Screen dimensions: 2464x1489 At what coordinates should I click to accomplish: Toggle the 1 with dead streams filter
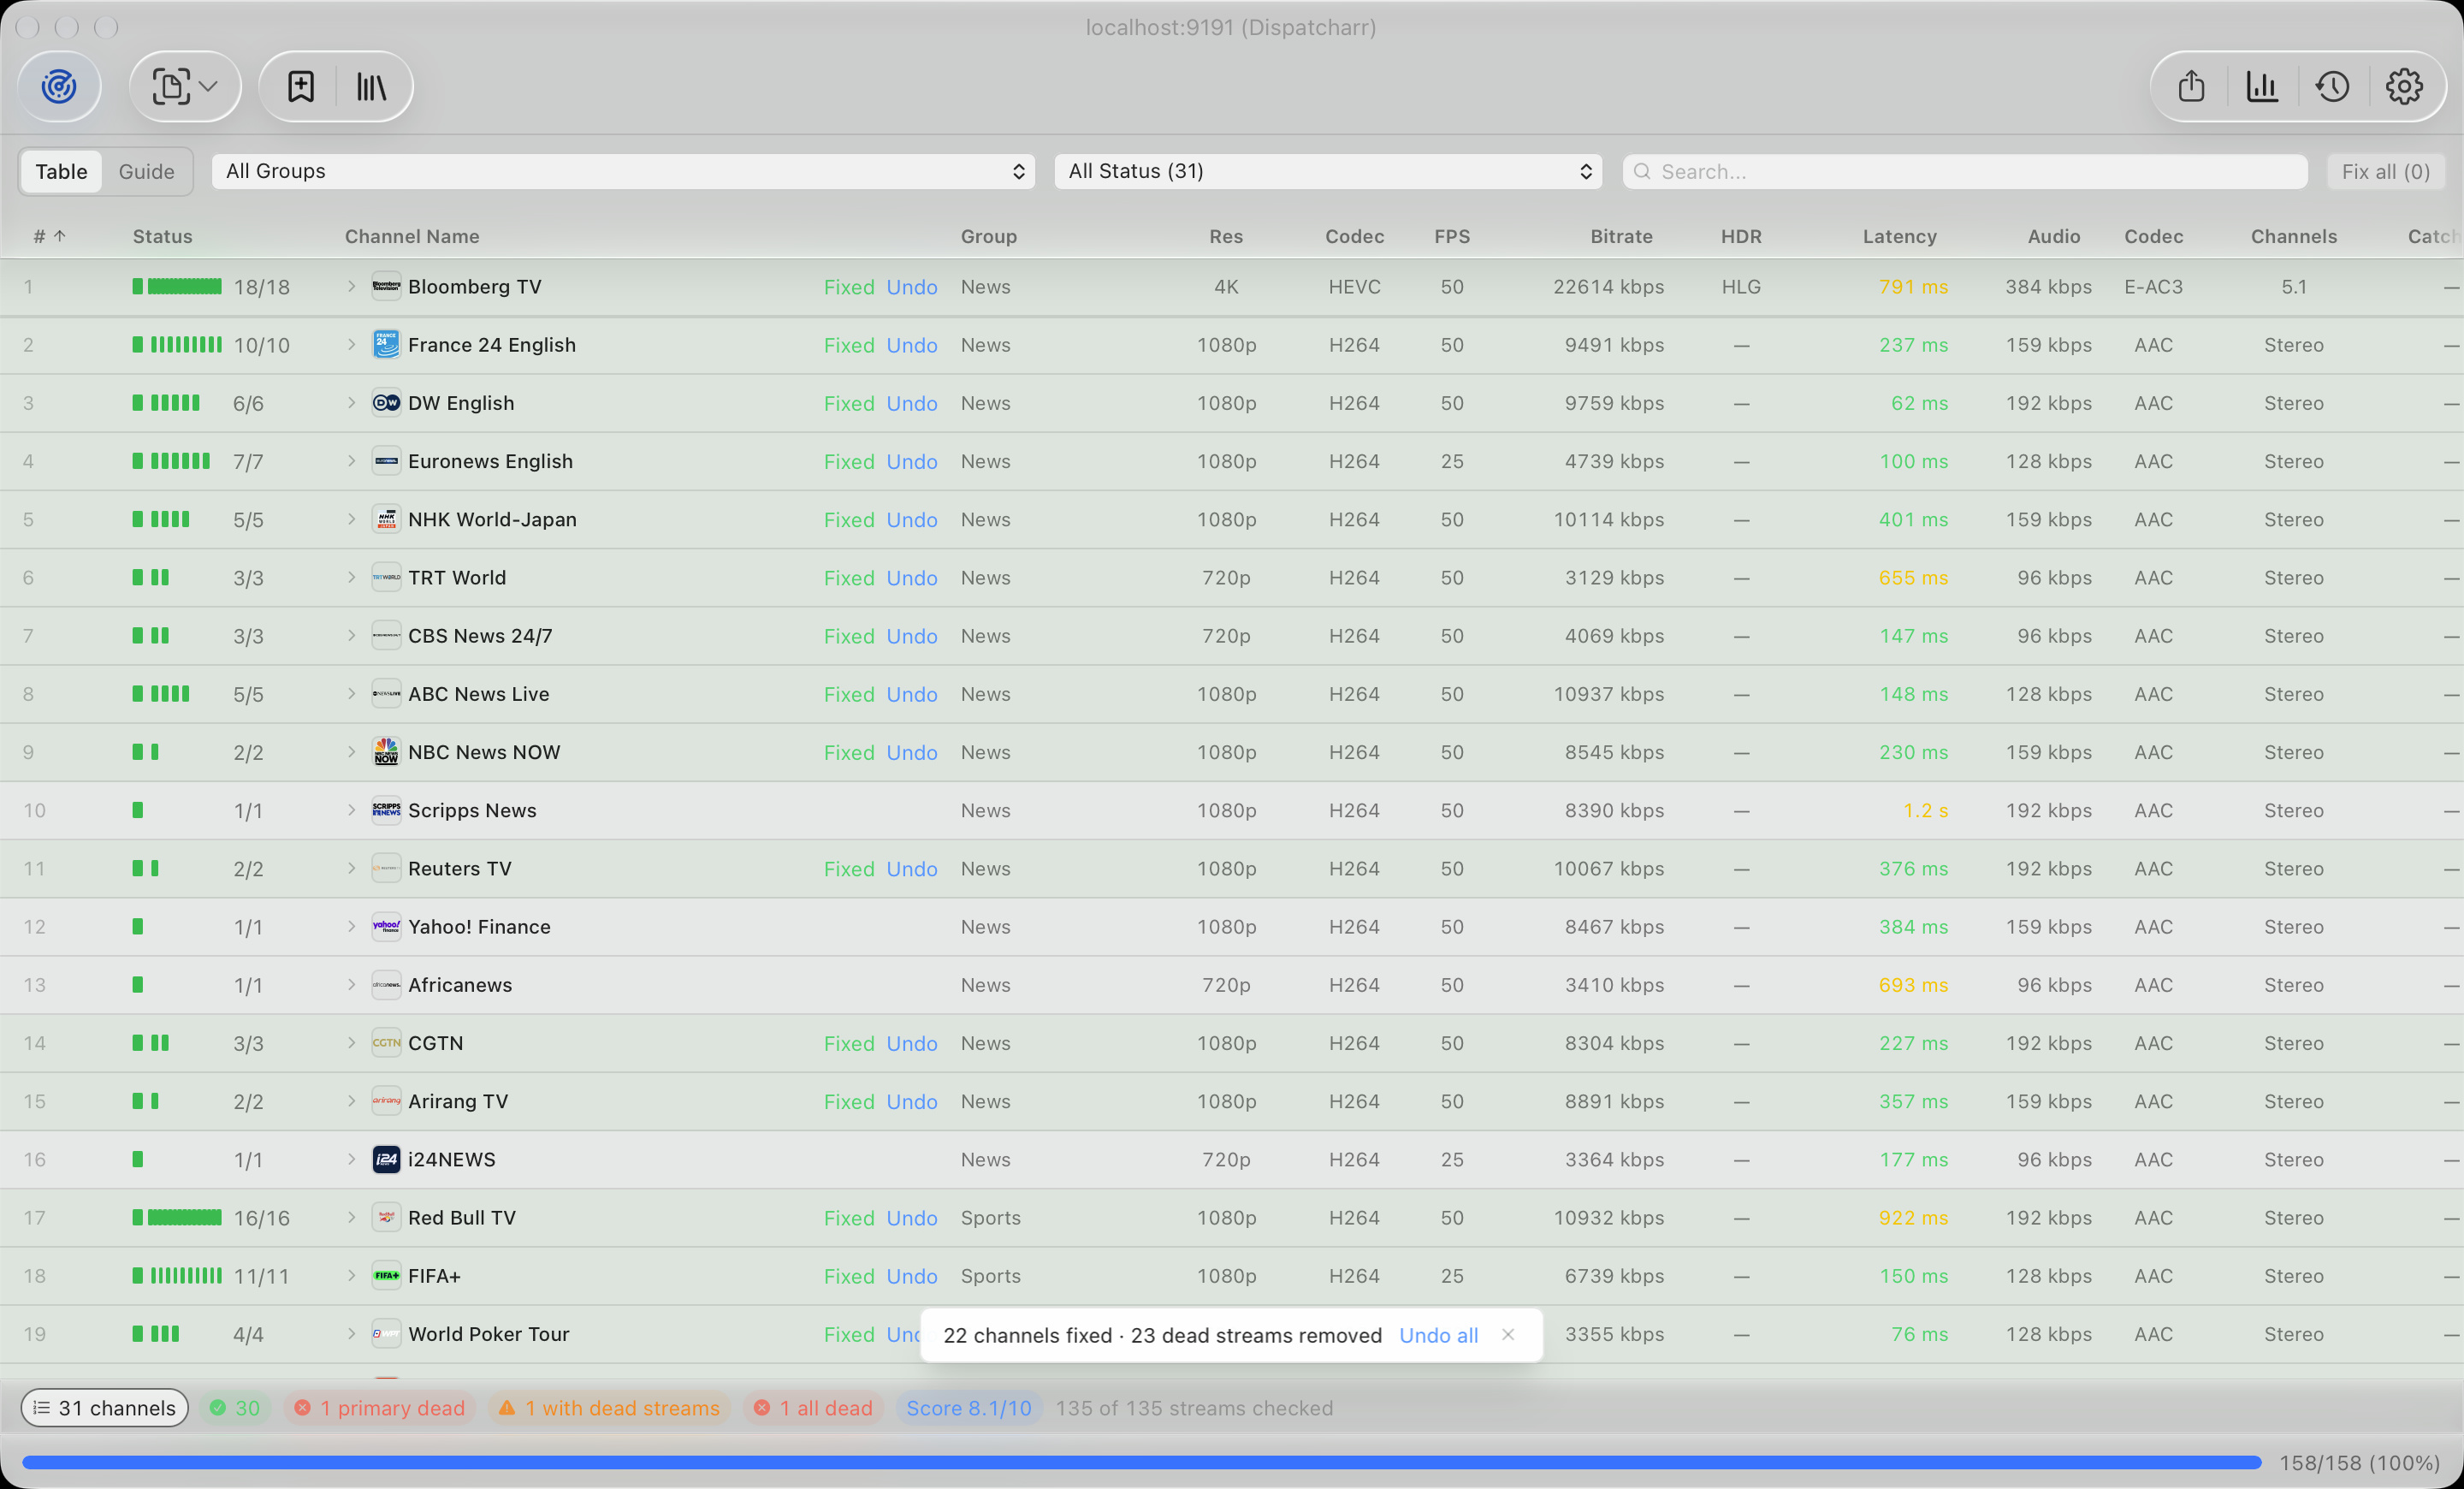pyautogui.click(x=609, y=1408)
